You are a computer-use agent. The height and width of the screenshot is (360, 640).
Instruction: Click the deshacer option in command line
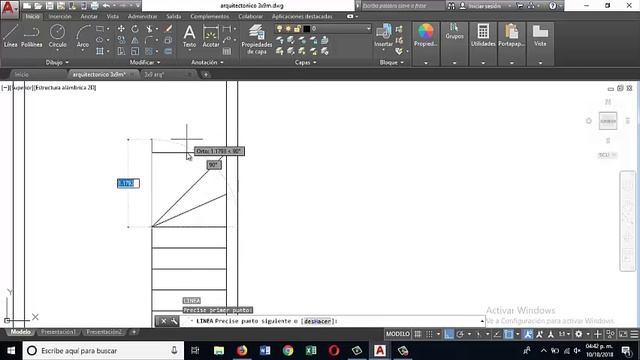pyautogui.click(x=317, y=321)
